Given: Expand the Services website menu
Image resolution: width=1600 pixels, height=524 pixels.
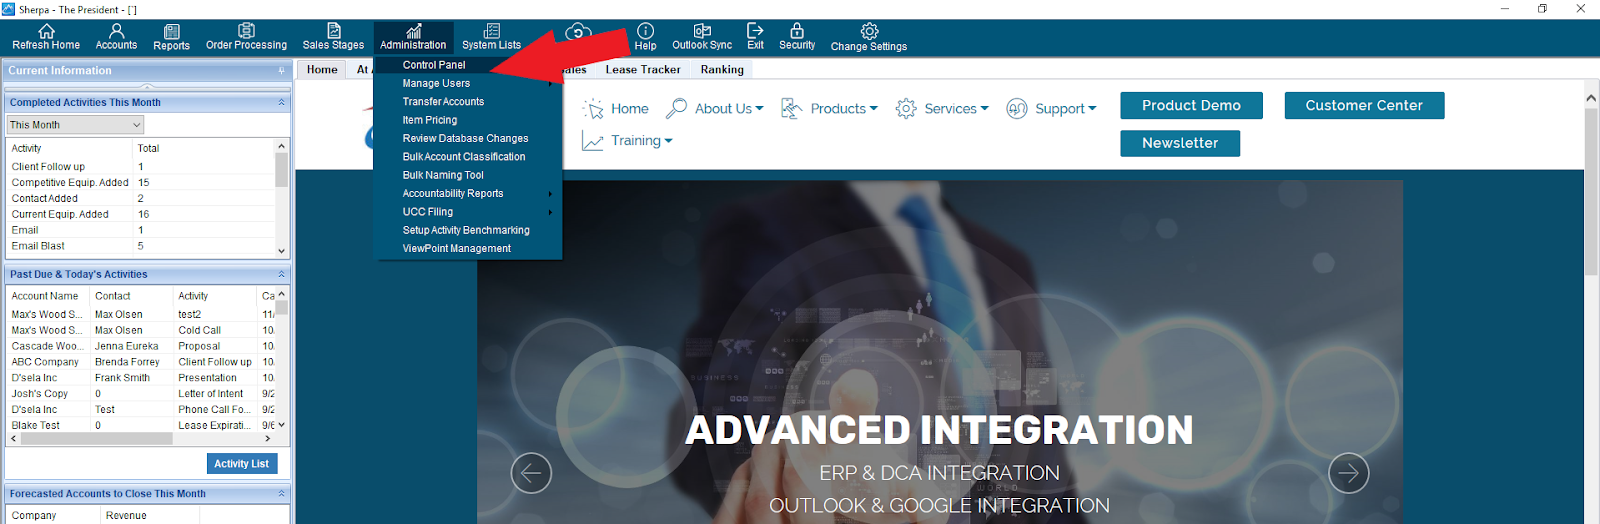Looking at the screenshot, I should tap(985, 109).
